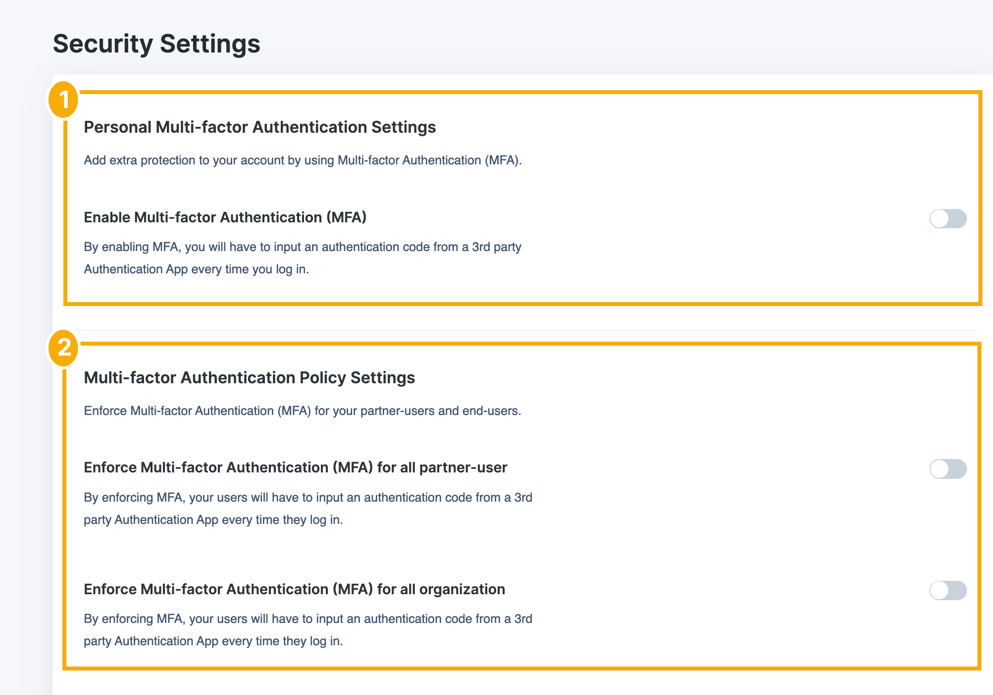Toggle Enforce MFA for all partner-user
The image size is (993, 695).
(947, 469)
